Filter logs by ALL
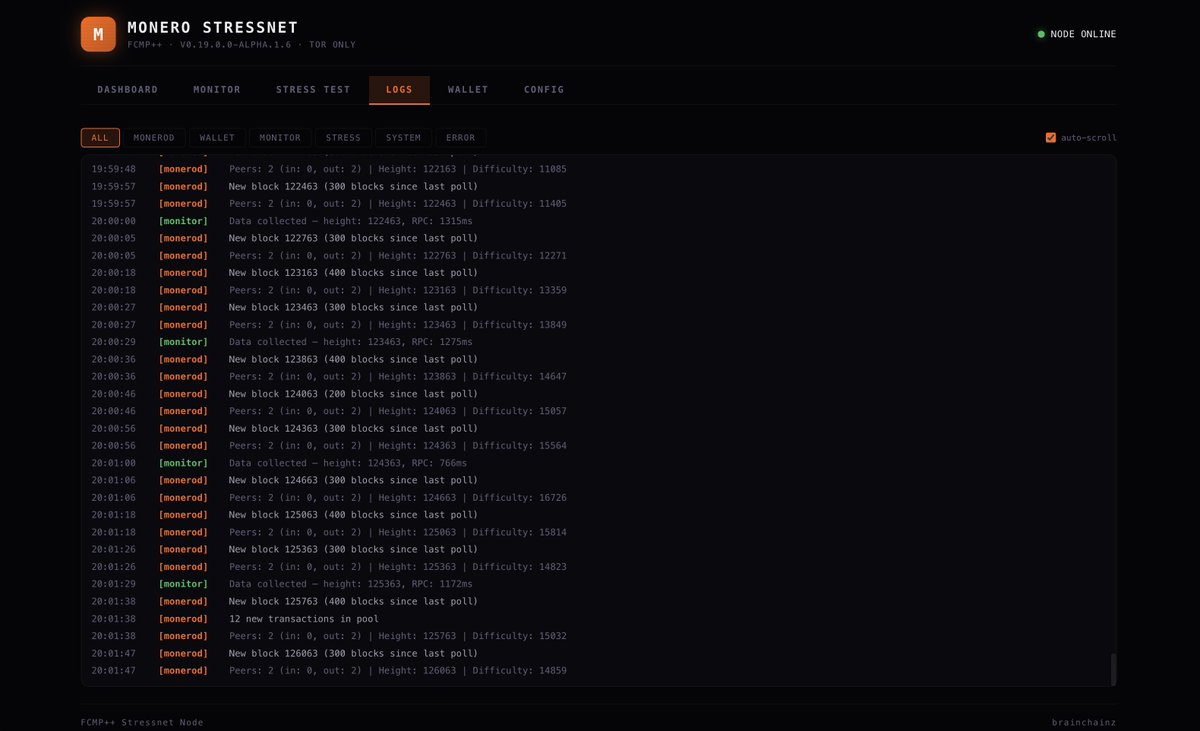Image resolution: width=1200 pixels, height=731 pixels. tap(100, 138)
